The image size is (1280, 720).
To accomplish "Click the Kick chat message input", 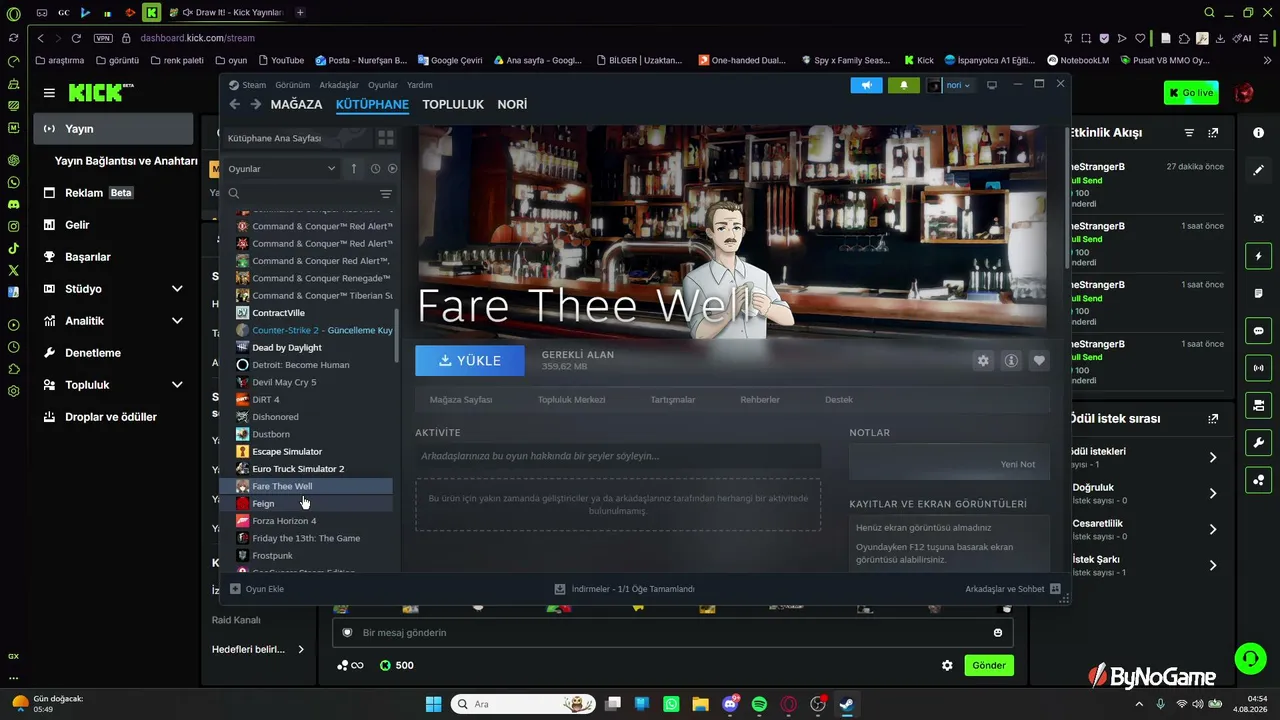I will (672, 632).
